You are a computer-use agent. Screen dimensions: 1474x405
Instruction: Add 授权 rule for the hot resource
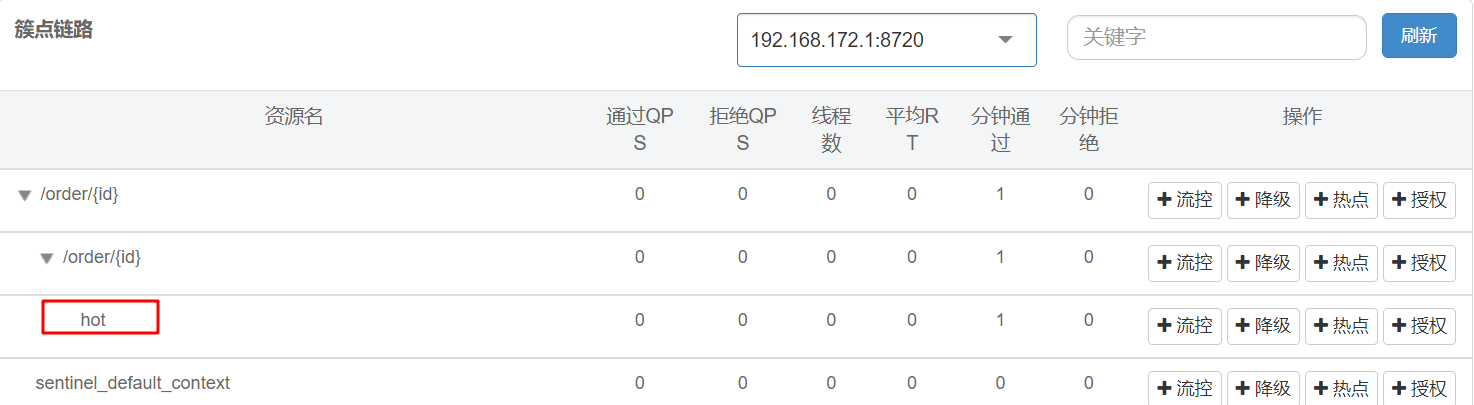point(1419,326)
